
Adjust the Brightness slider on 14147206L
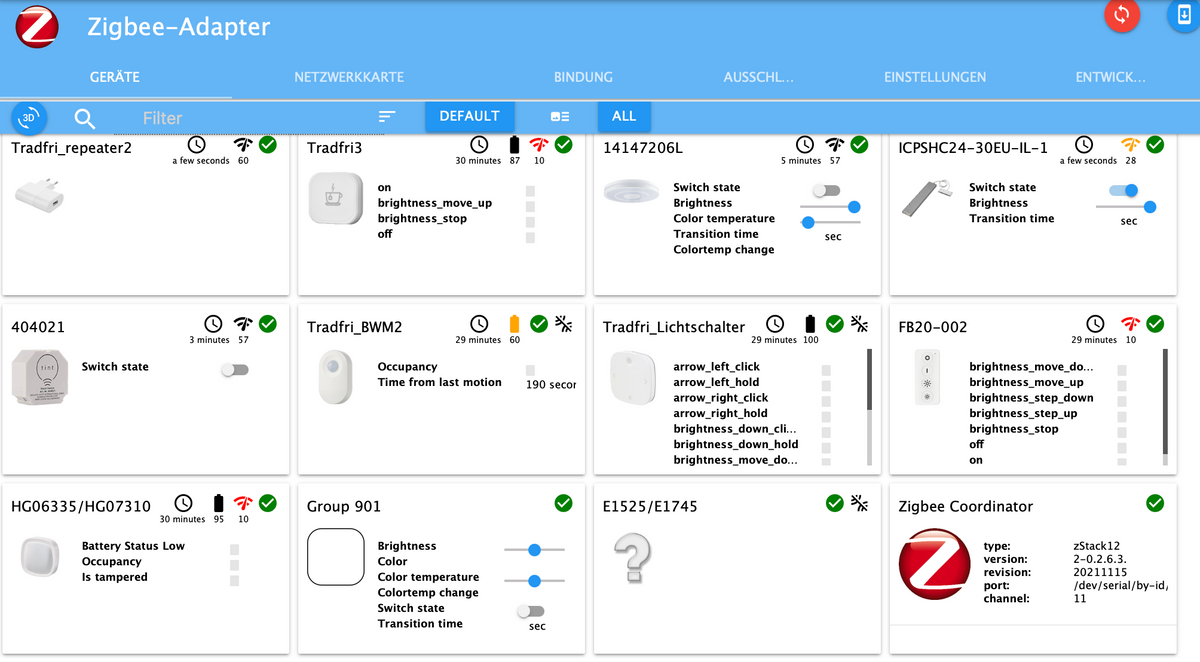(x=832, y=206)
